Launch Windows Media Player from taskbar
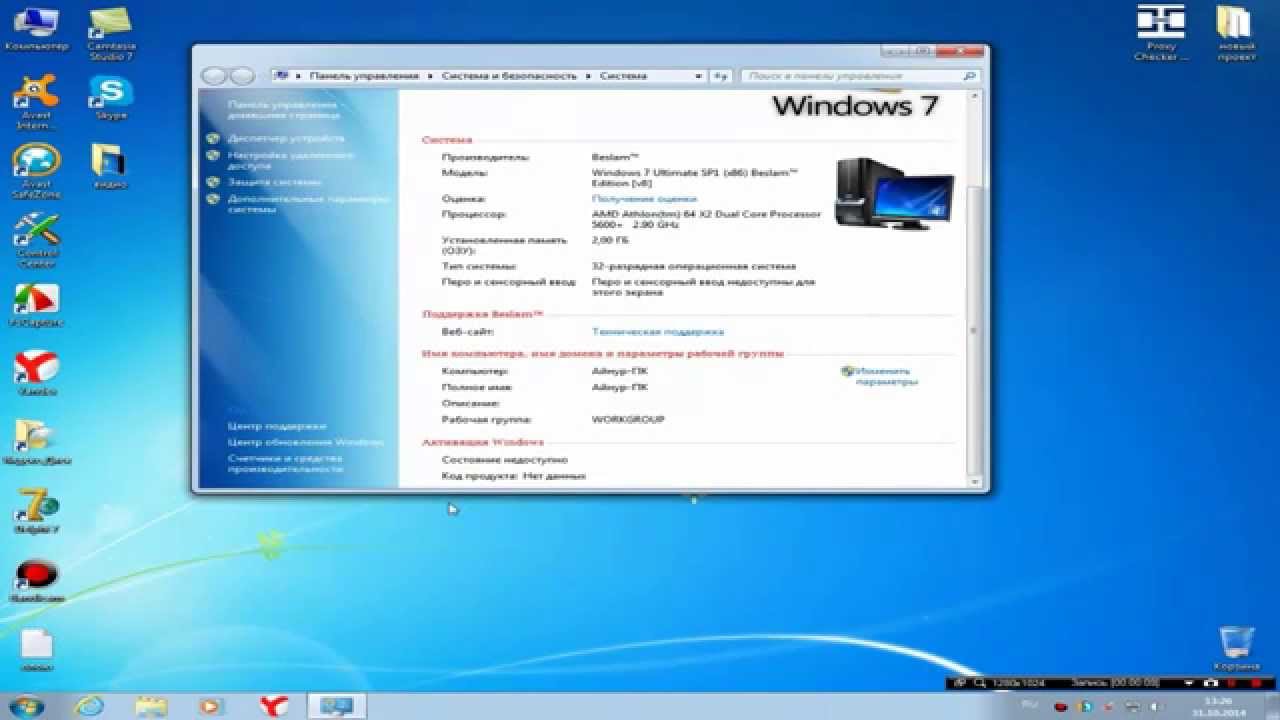Screen dimensions: 1280x720 (x=211, y=706)
